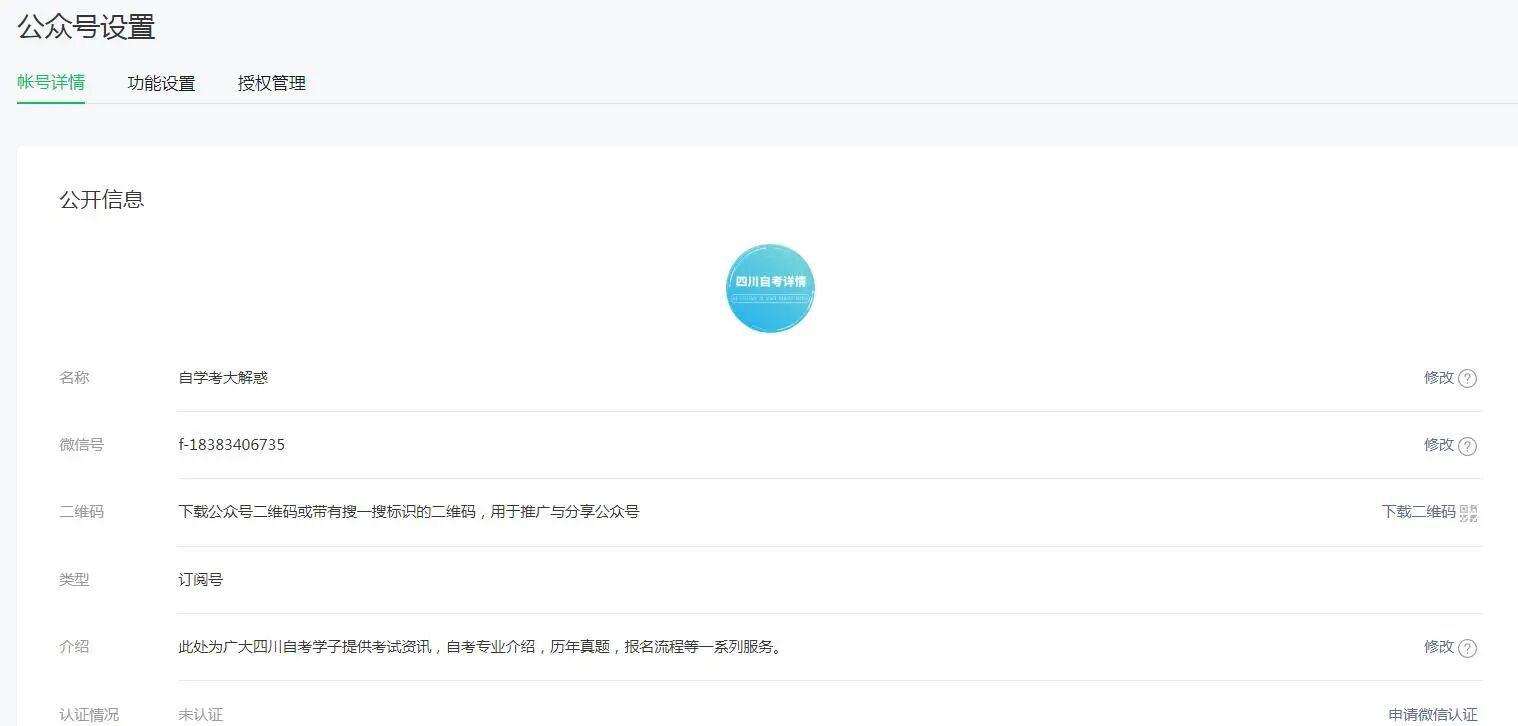The width and height of the screenshot is (1518, 726).
Task: Switch to 授权管理 tab
Action: click(x=272, y=83)
